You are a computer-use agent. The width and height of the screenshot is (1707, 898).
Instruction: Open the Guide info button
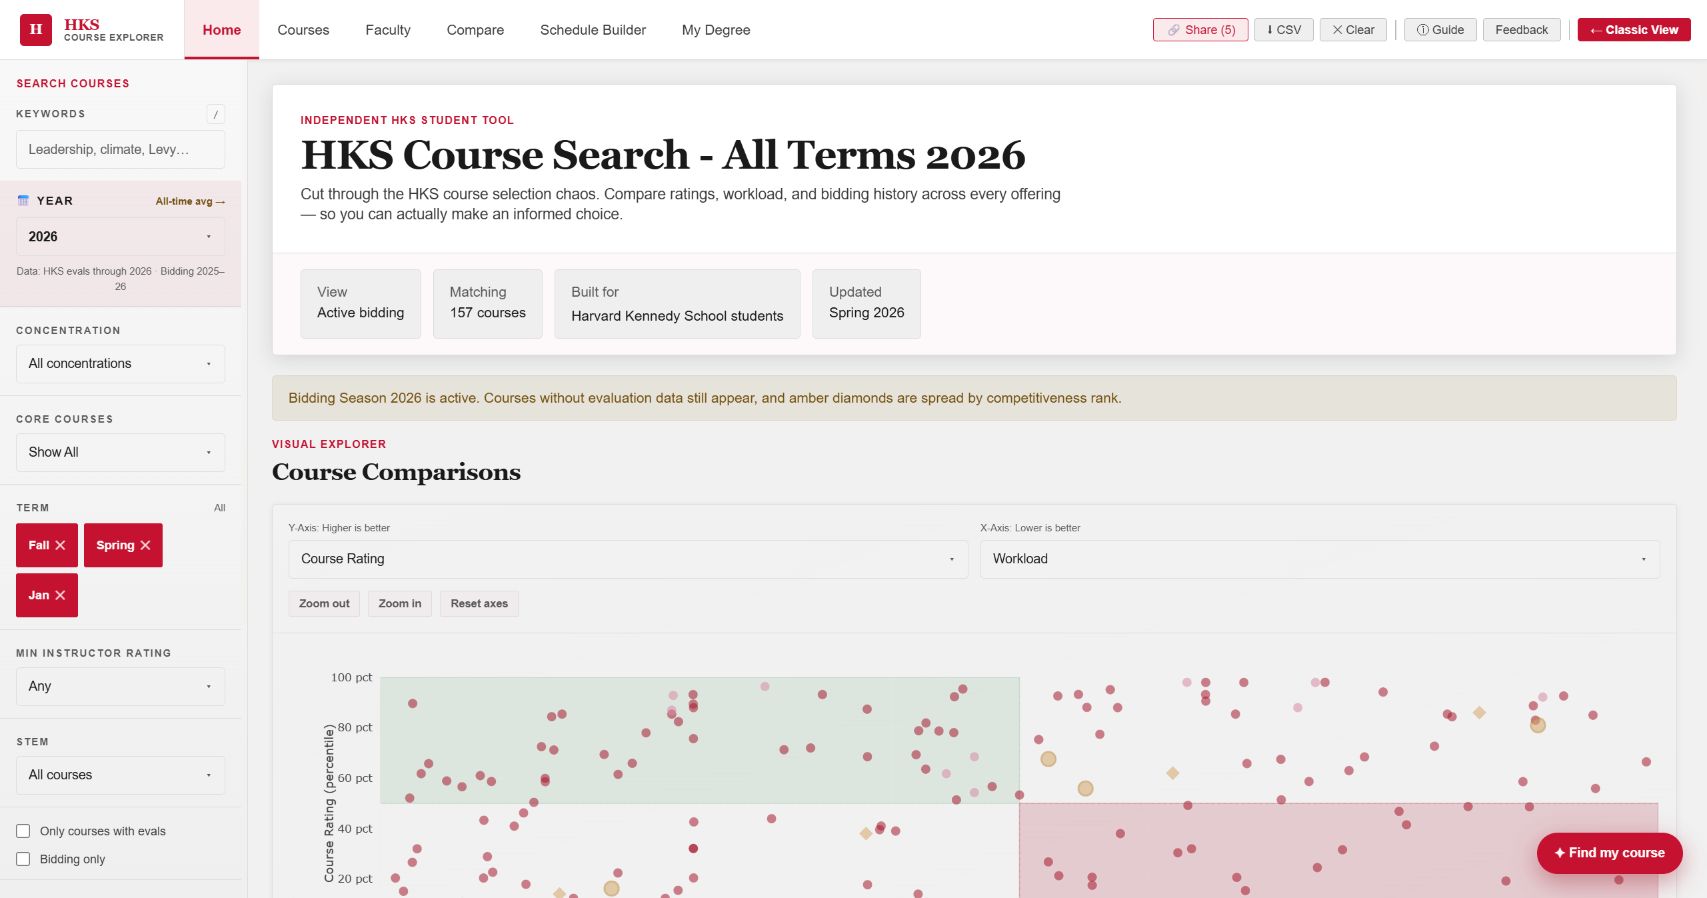click(1440, 30)
